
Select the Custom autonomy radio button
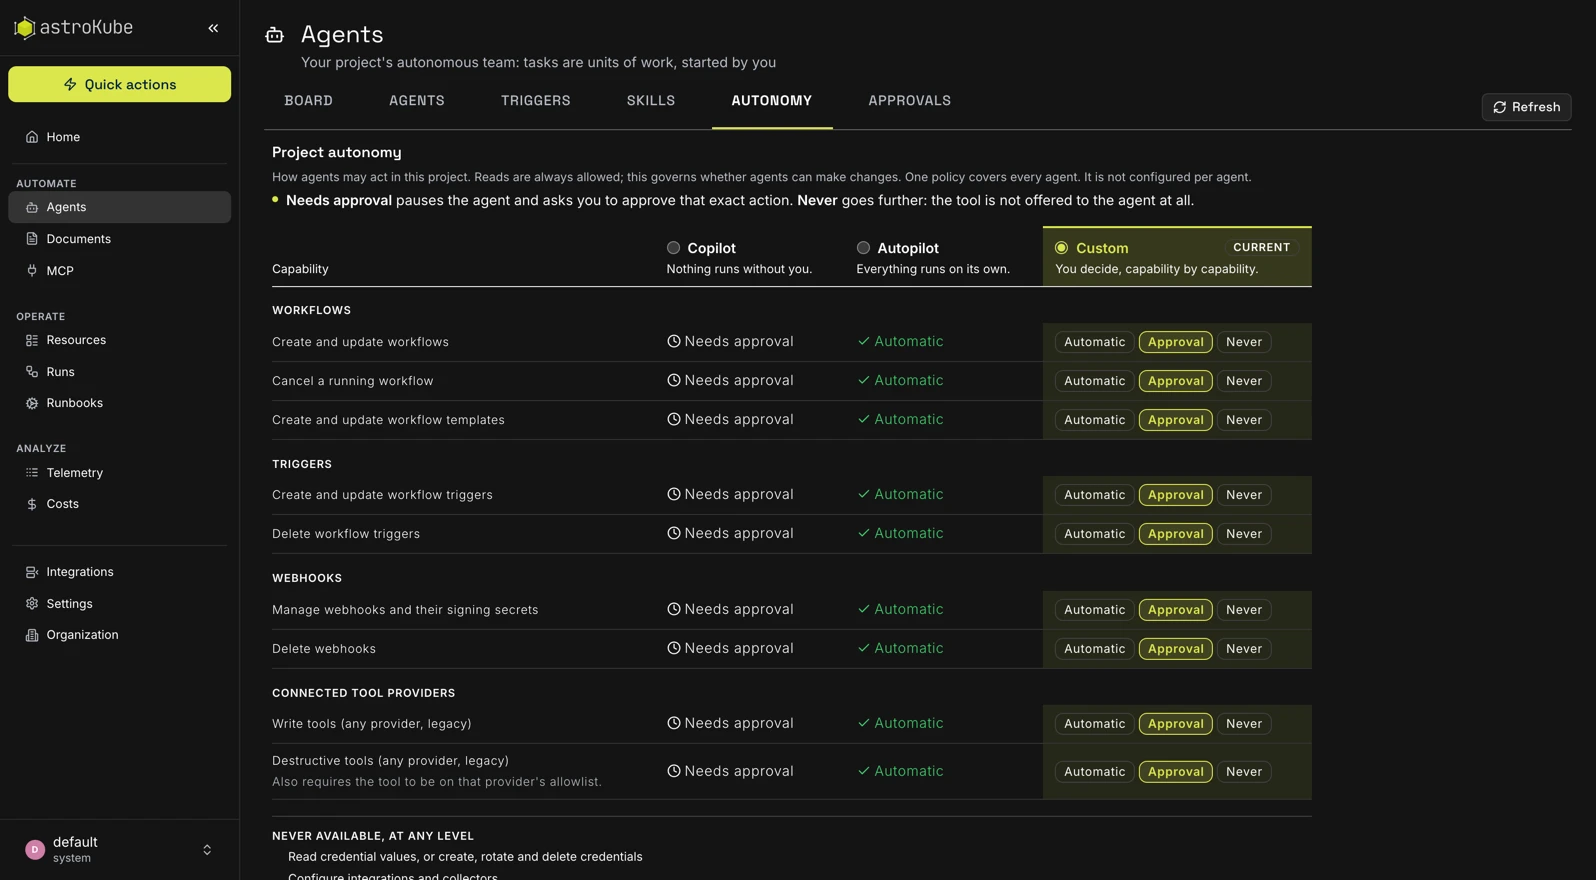pos(1061,248)
